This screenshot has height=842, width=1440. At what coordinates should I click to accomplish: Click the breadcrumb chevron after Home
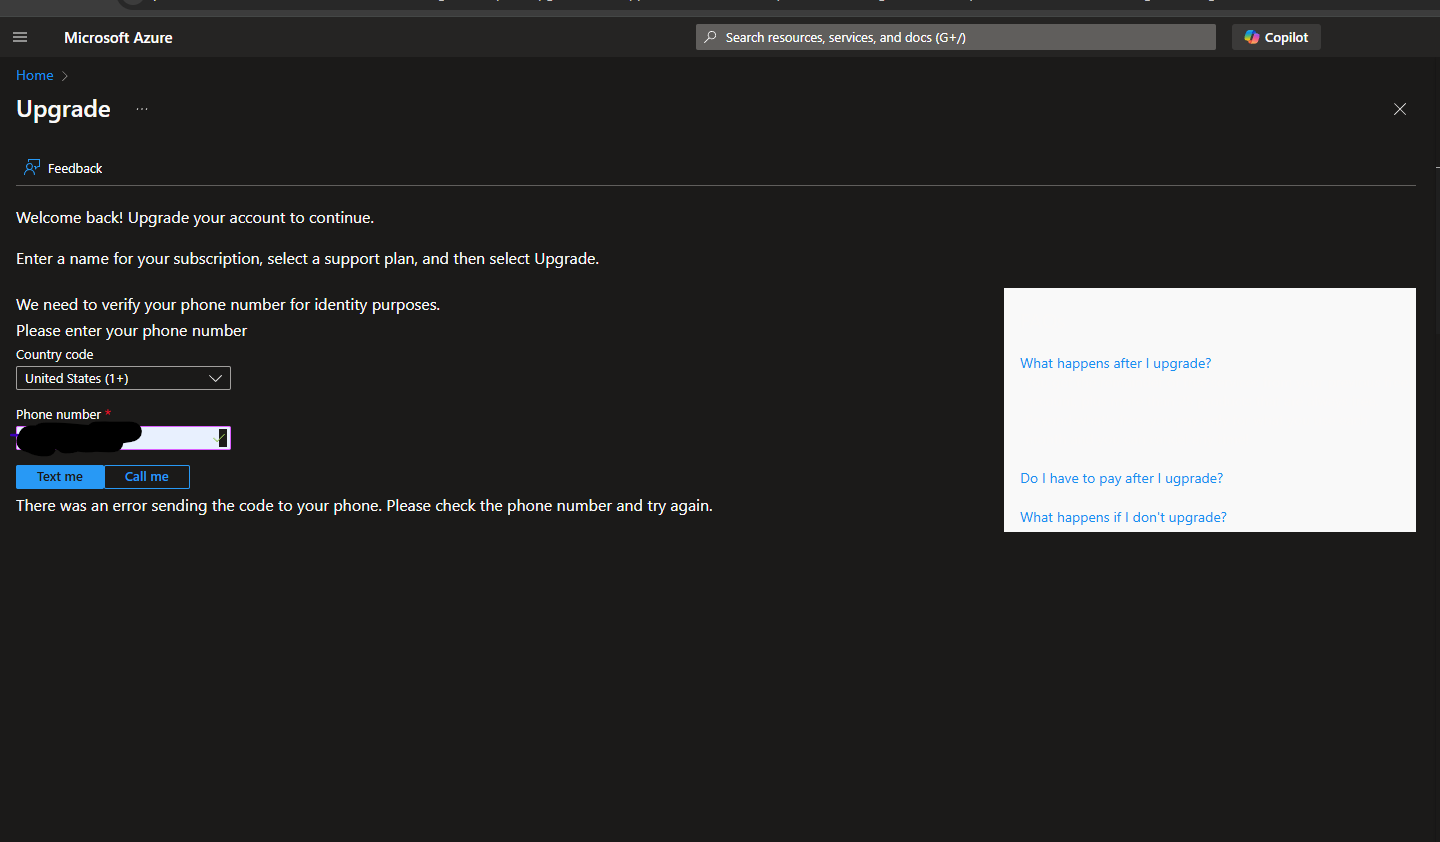click(x=65, y=76)
